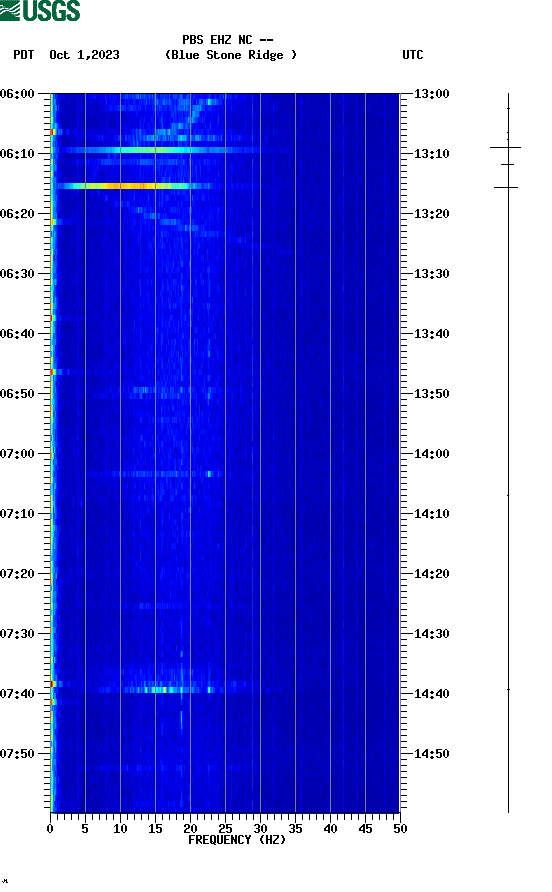Click the 06:50 PDT time label
This screenshot has height=892, width=552.
17,394
